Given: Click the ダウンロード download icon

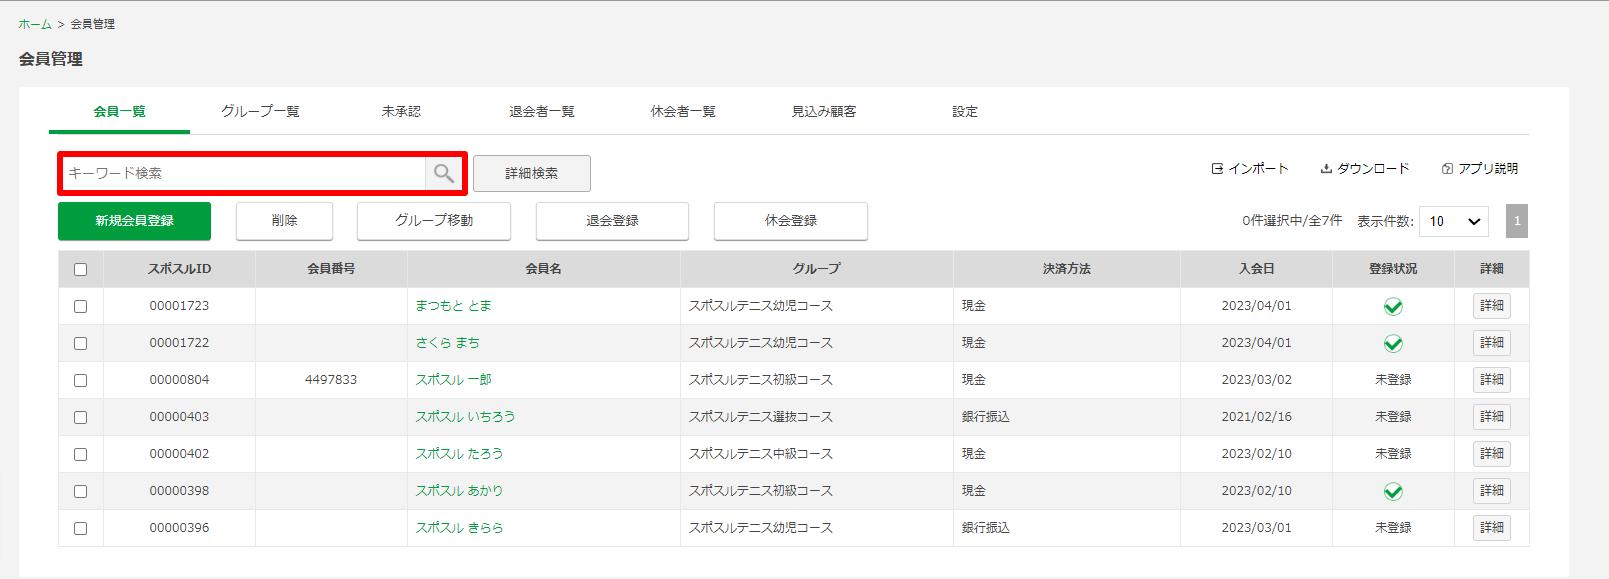Looking at the screenshot, I should point(1326,169).
